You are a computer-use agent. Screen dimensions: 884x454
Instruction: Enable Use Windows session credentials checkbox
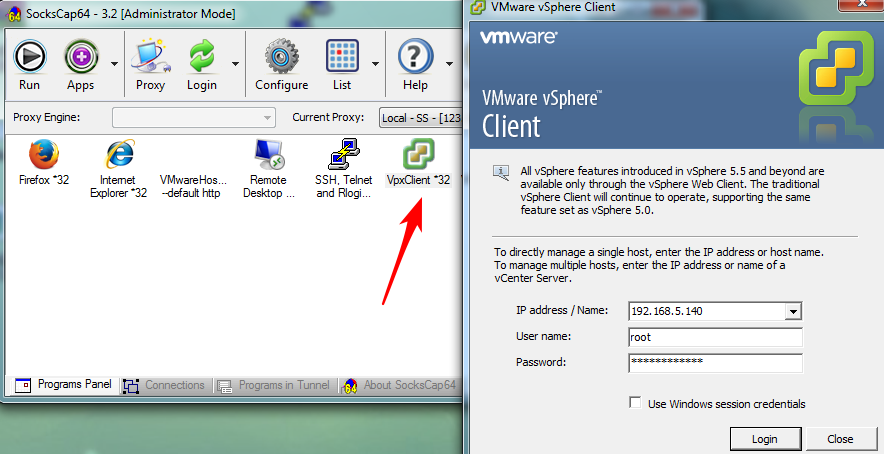[635, 403]
